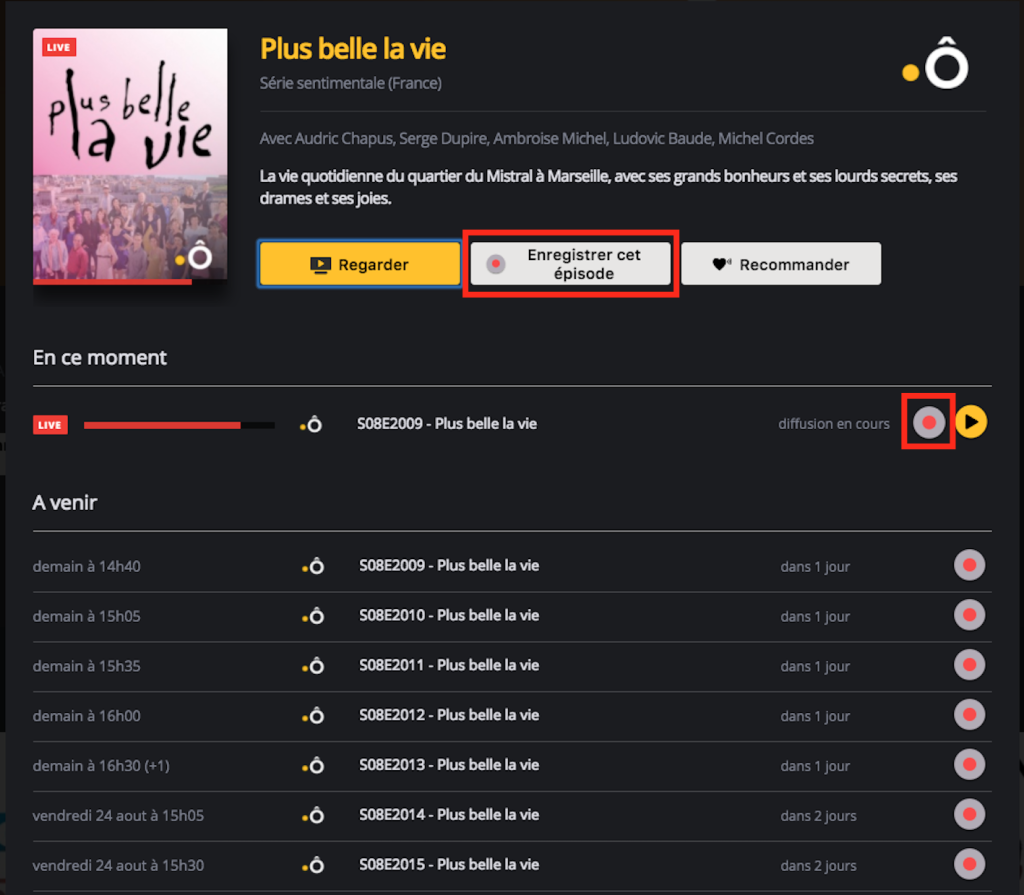Click the France Ô logo in the S08E2011 row
Screen dimensions: 1024x895
[313, 666]
